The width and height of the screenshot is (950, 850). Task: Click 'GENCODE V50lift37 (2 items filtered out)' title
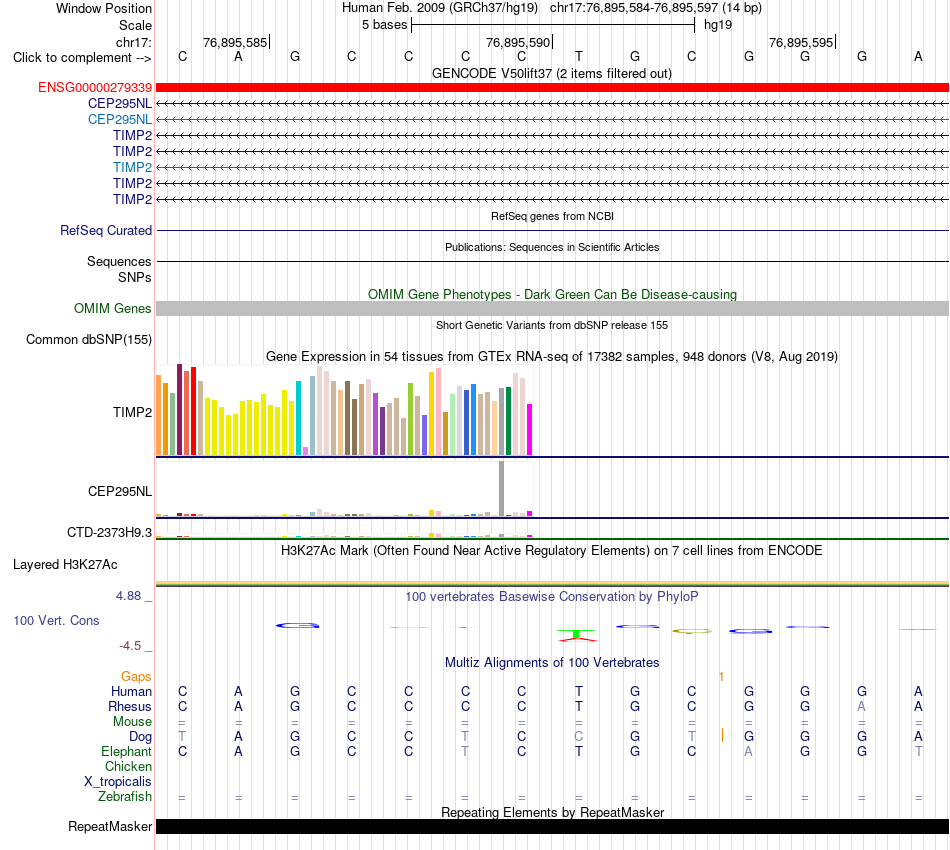click(552, 74)
